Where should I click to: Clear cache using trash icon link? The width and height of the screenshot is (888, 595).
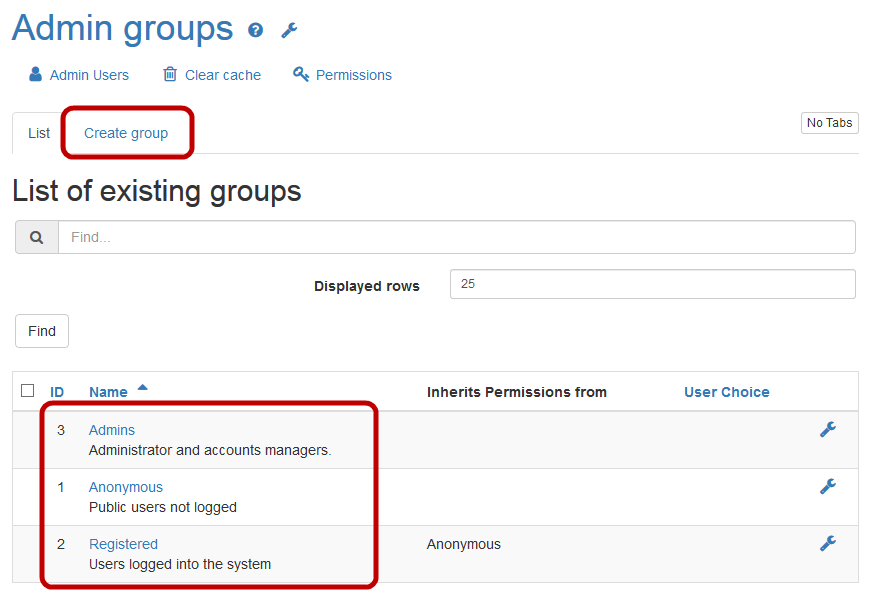pos(212,75)
